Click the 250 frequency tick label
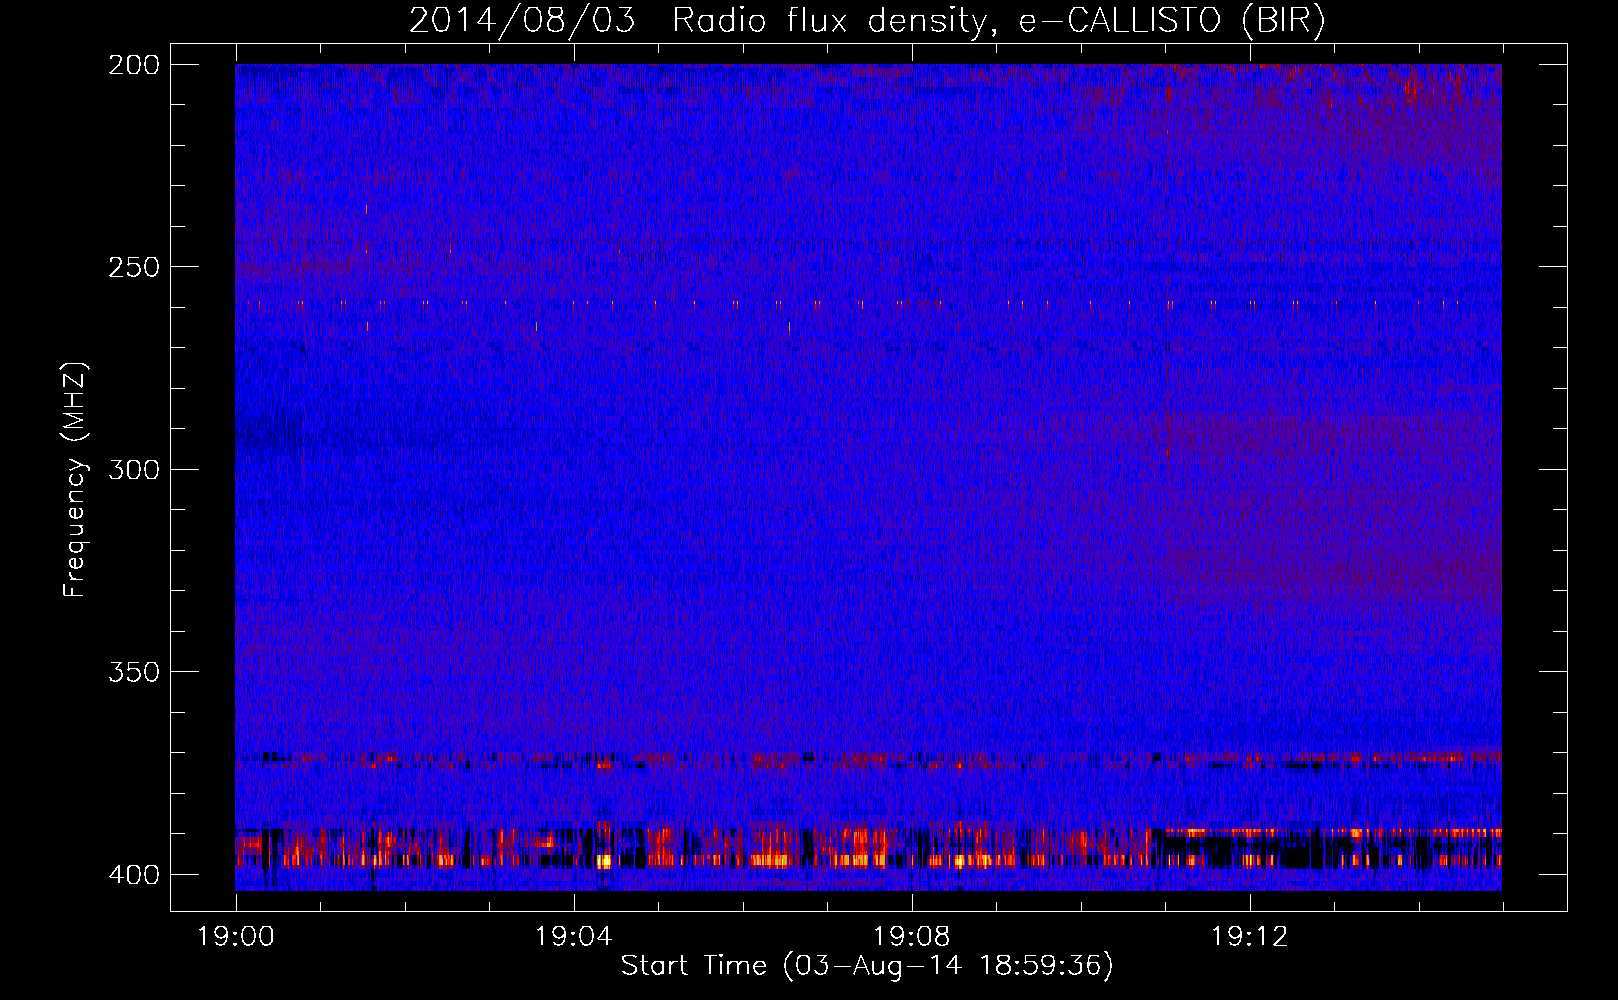This screenshot has height=1000, width=1618. click(134, 267)
